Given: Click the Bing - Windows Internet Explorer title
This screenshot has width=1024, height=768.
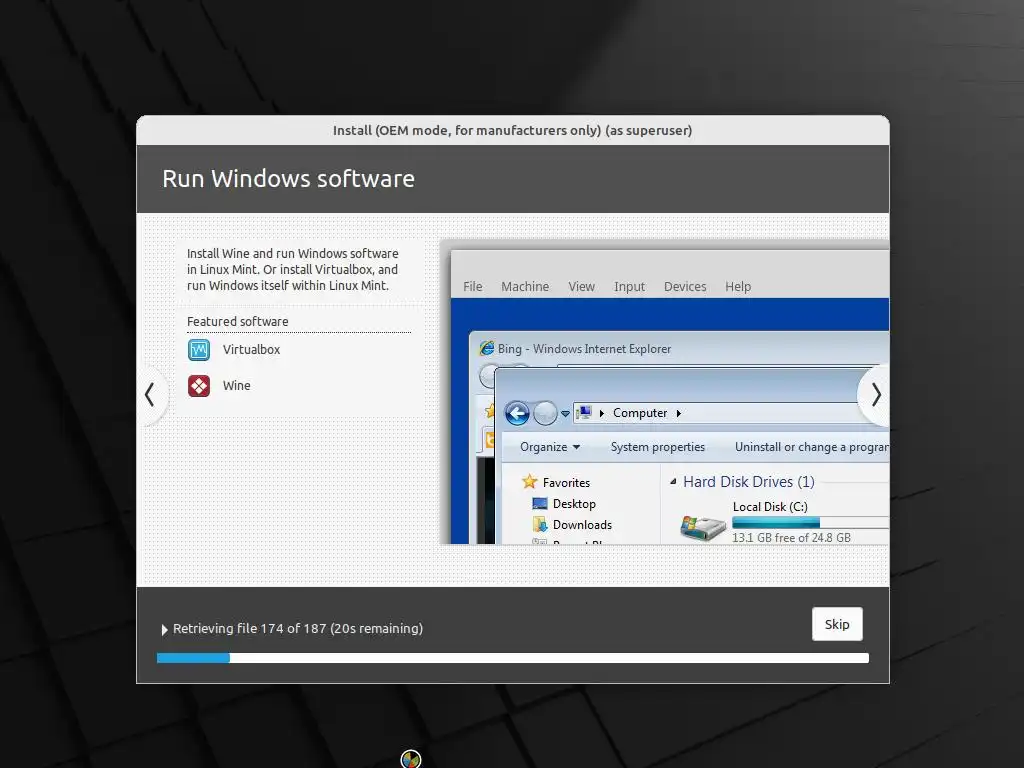Looking at the screenshot, I should pyautogui.click(x=584, y=349).
